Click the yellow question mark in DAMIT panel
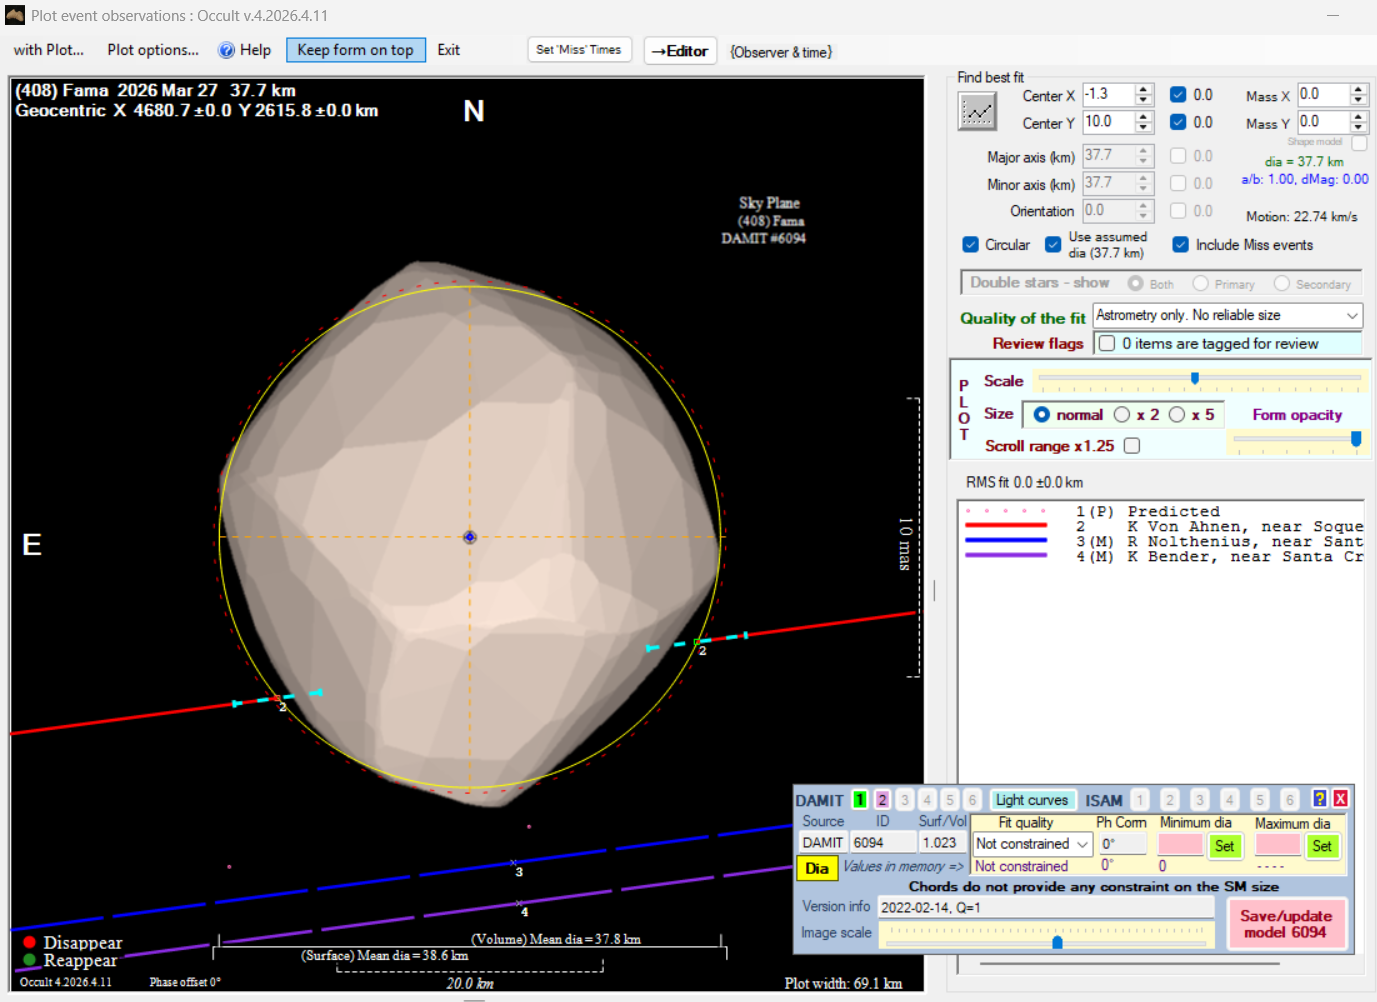 point(1319,798)
